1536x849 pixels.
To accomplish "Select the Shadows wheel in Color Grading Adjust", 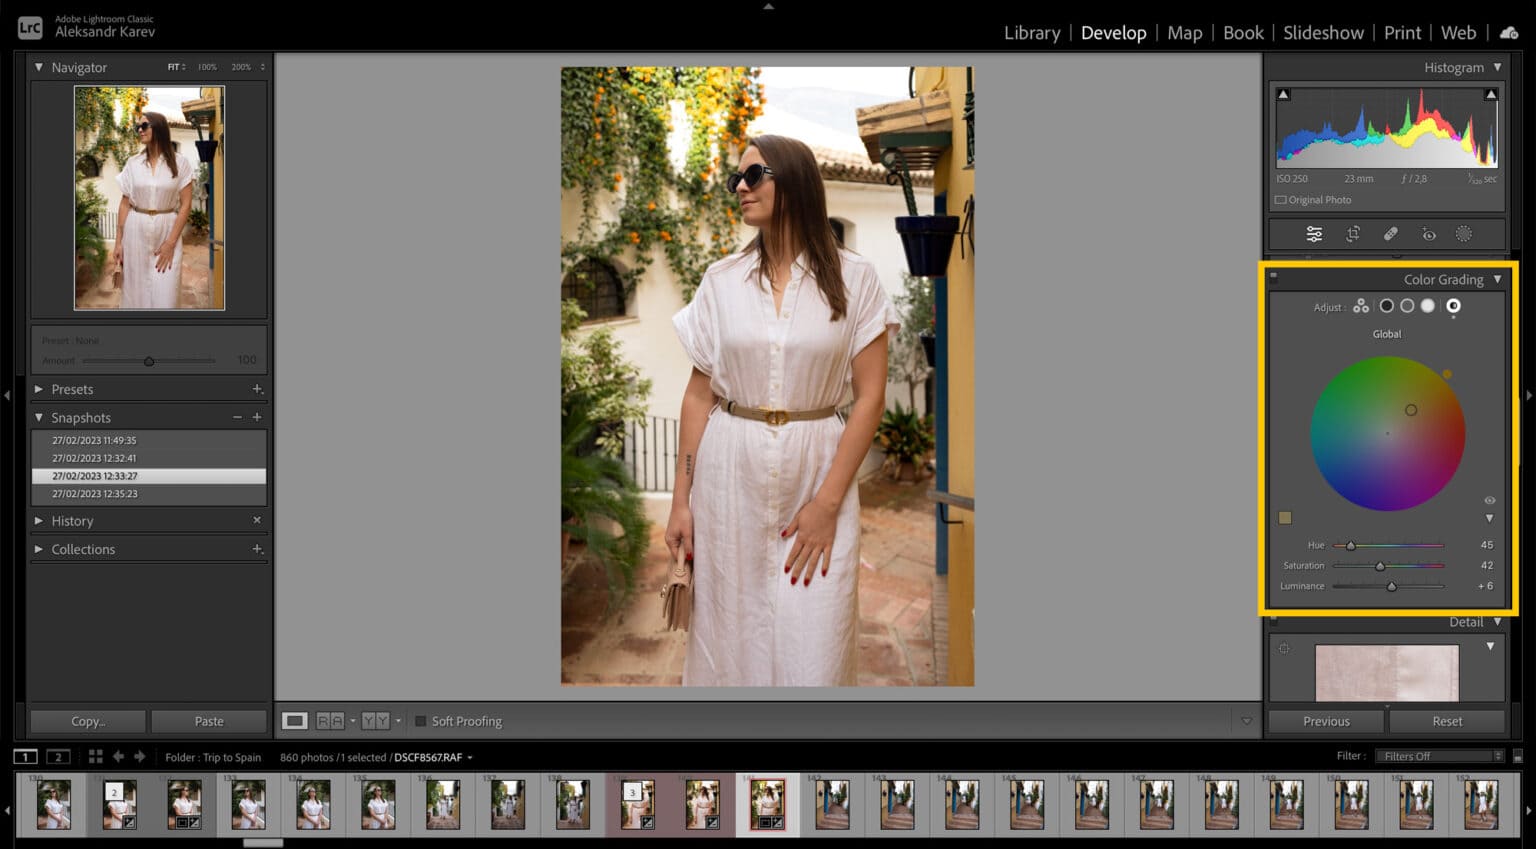I will click(x=1387, y=306).
